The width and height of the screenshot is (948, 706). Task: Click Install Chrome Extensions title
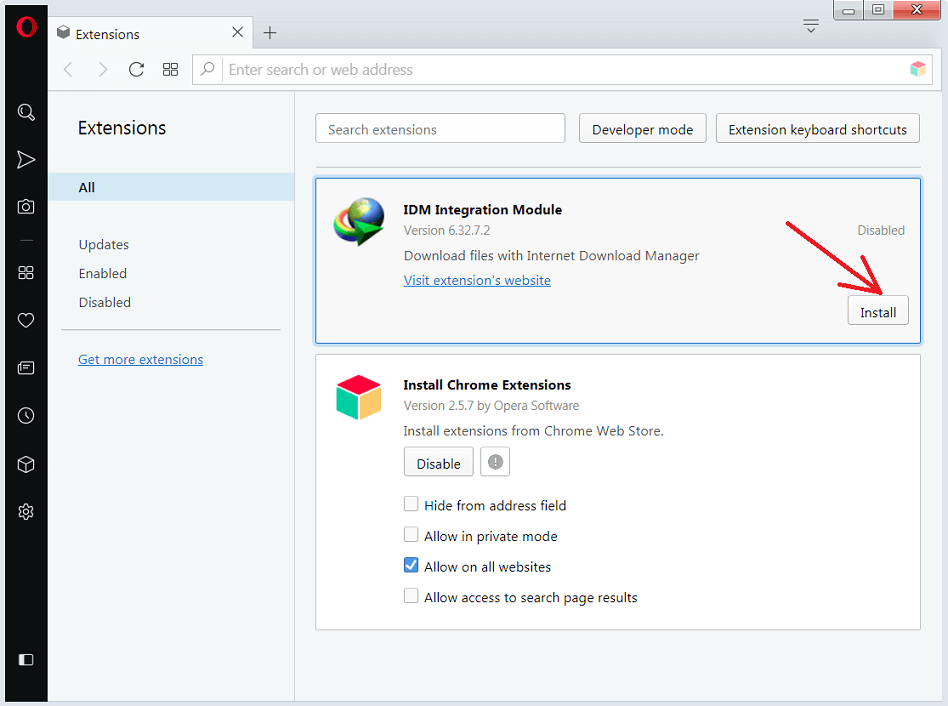[487, 385]
